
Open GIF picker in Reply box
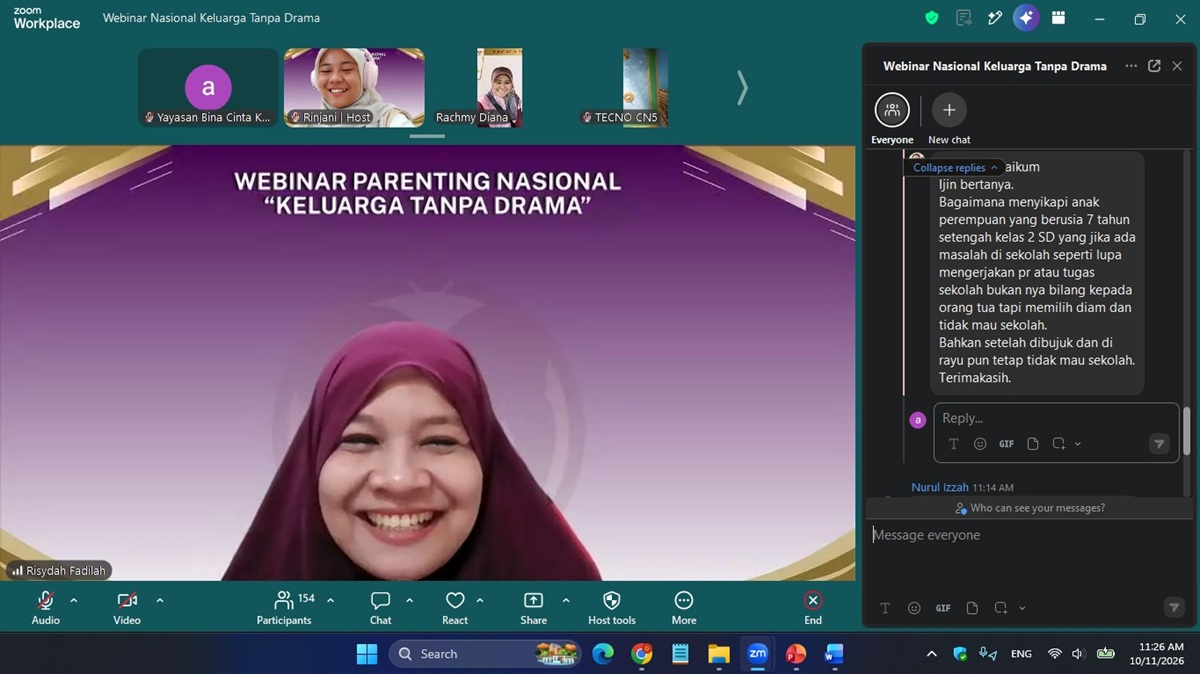point(1006,444)
